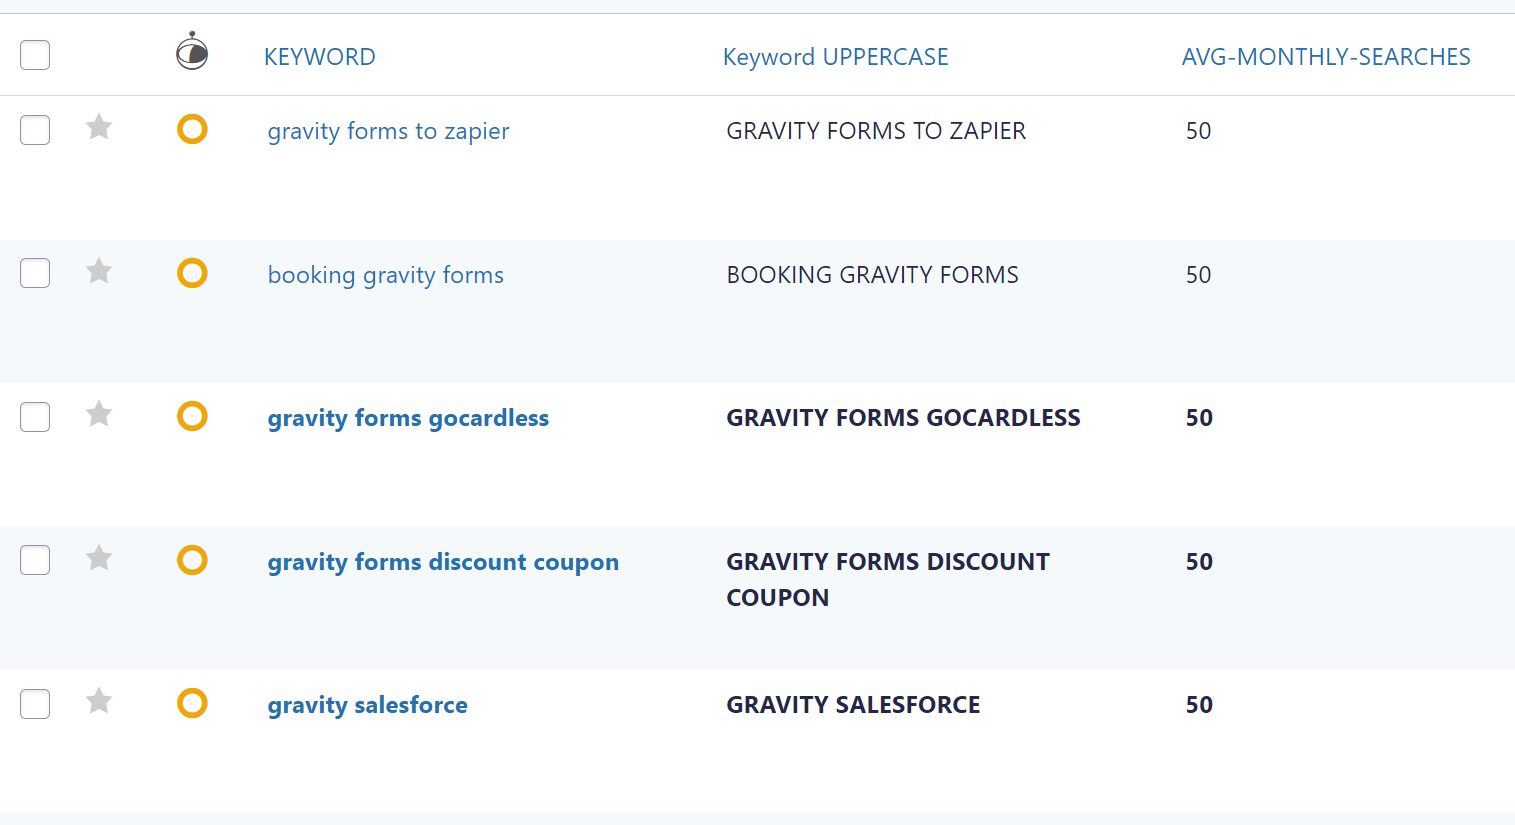
Task: Star the "gravity forms to zapier" keyword
Action: coord(98,128)
